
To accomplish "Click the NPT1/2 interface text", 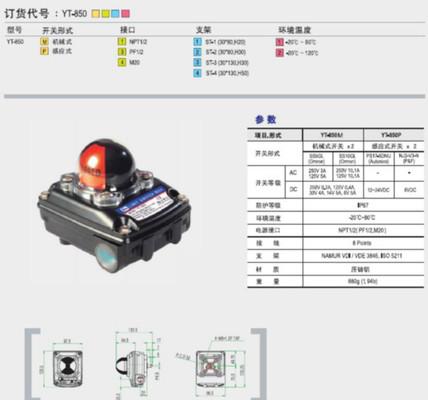I will coord(138,42).
